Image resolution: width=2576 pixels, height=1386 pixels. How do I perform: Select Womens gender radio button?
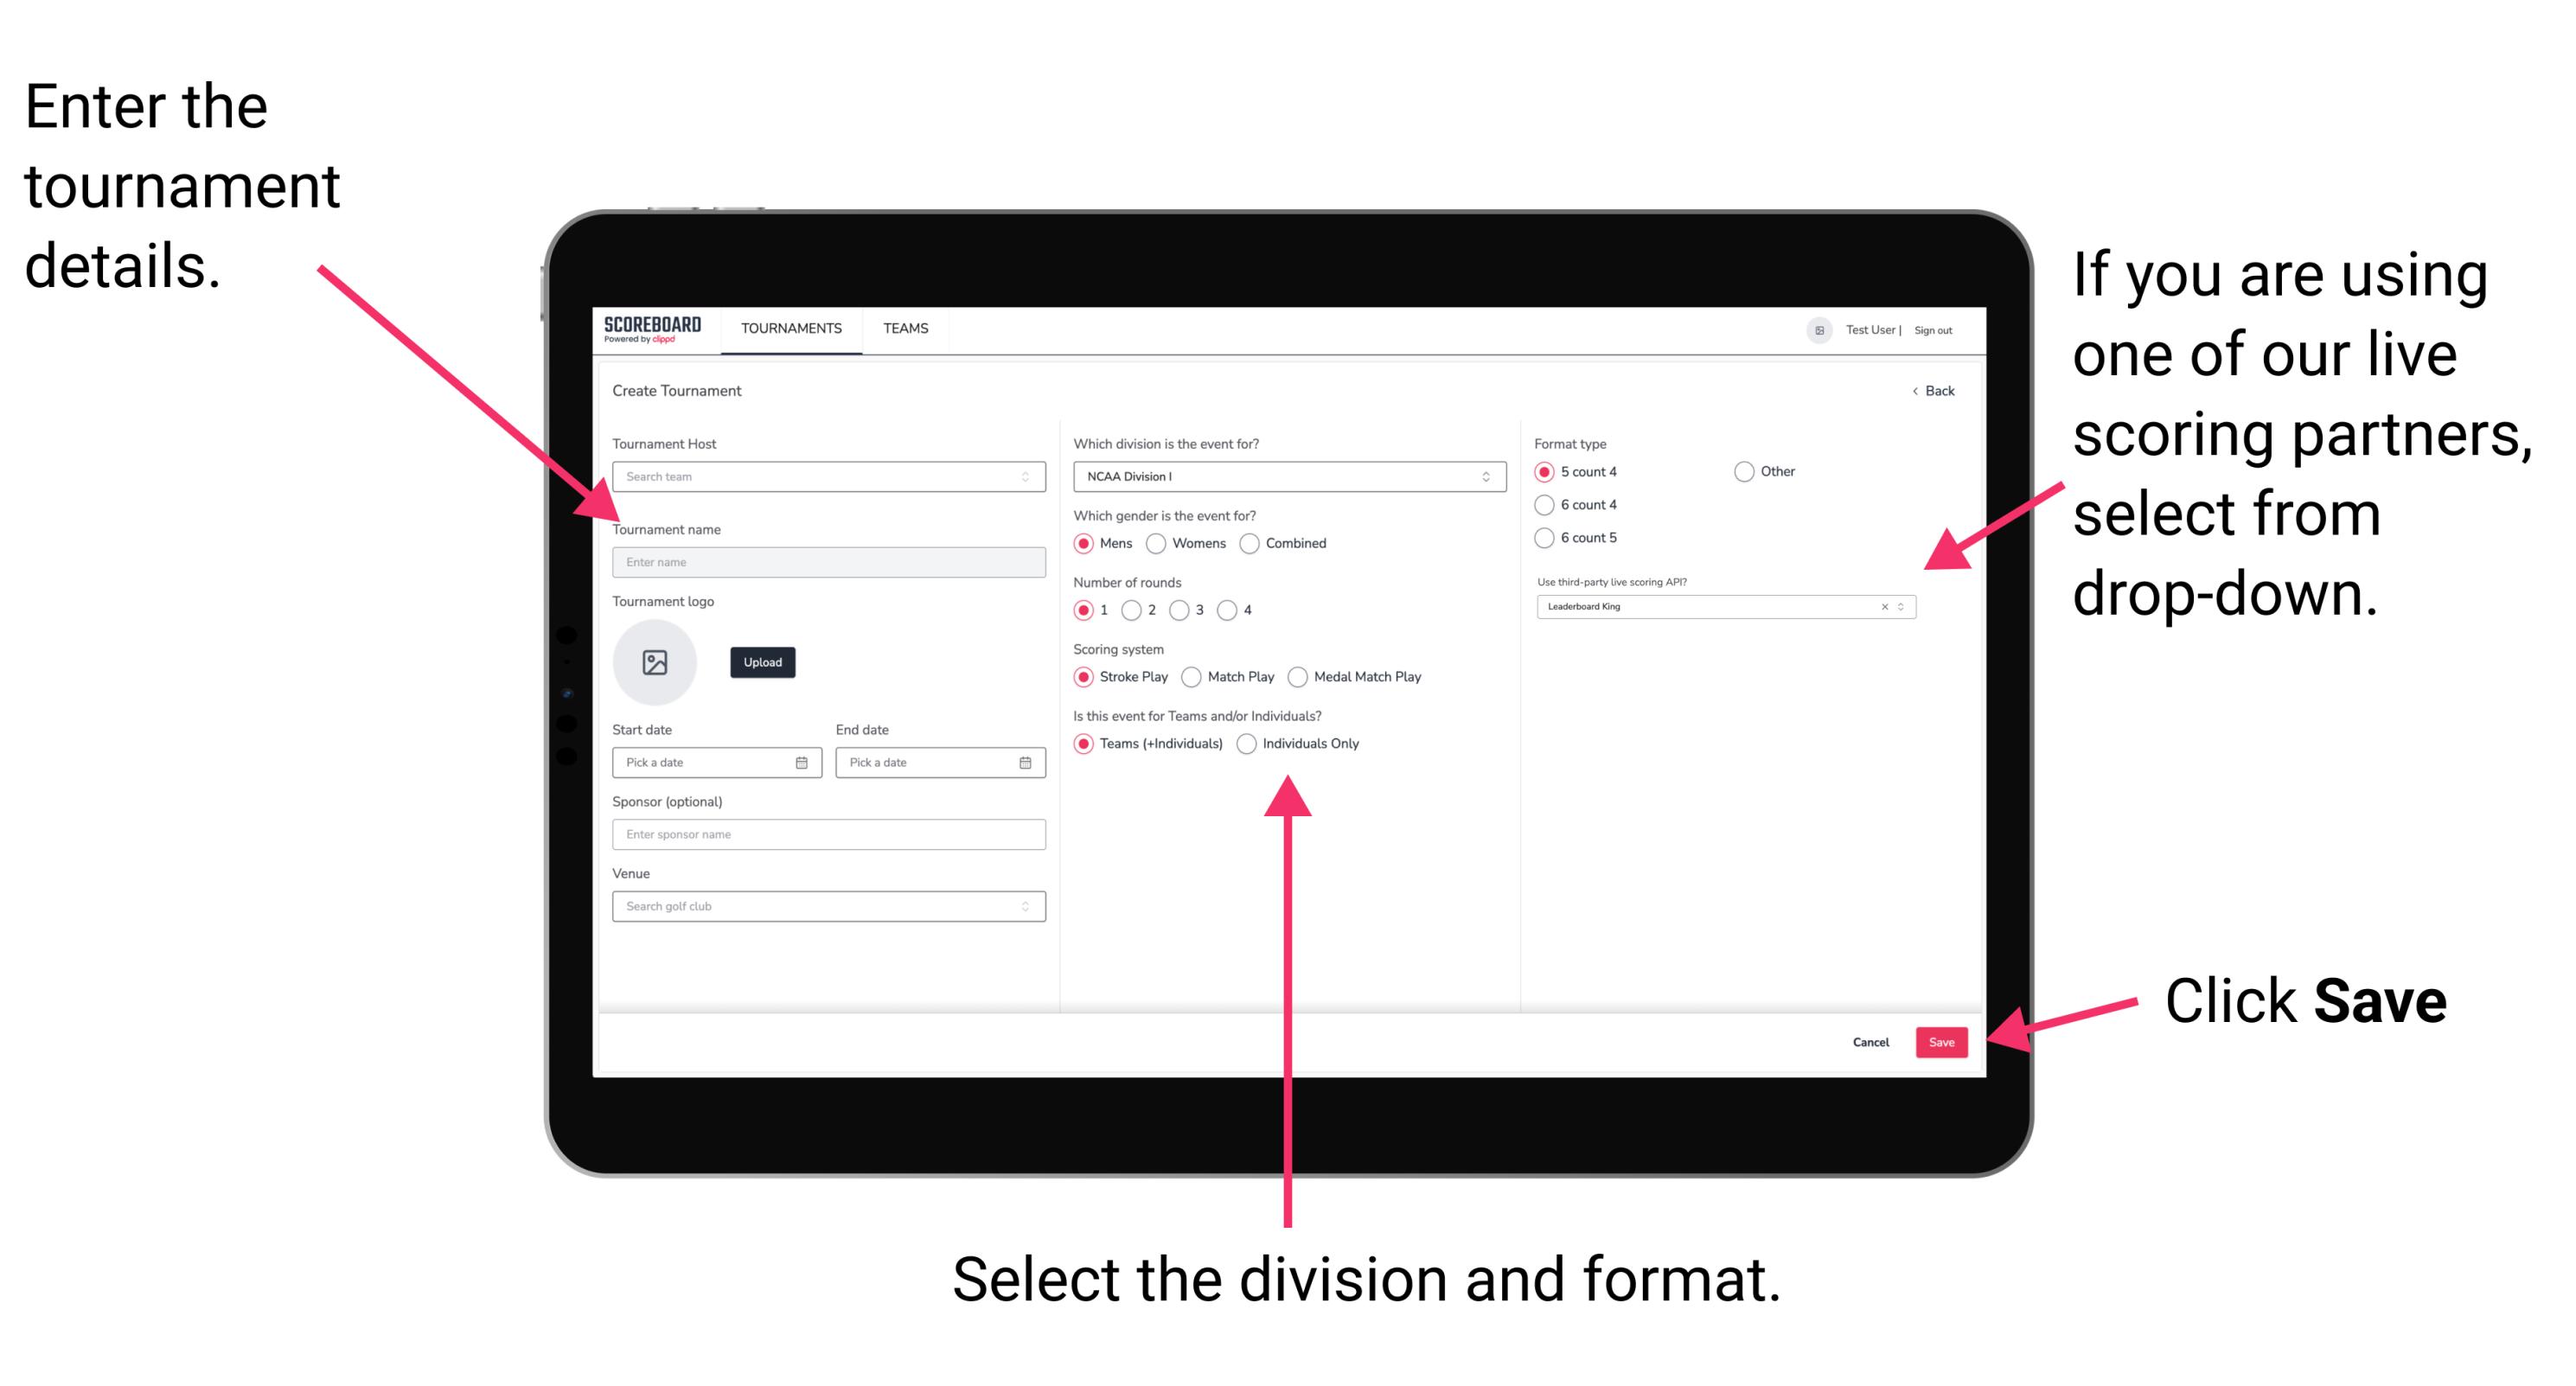pos(1159,543)
